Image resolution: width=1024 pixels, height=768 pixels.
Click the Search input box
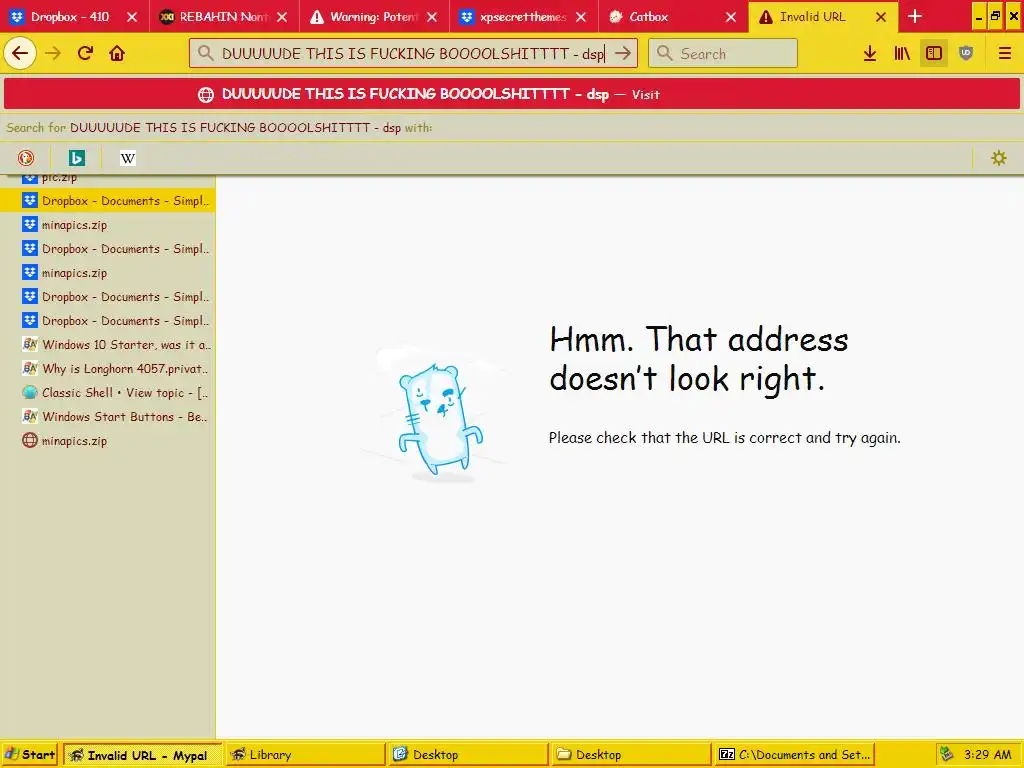pos(723,53)
